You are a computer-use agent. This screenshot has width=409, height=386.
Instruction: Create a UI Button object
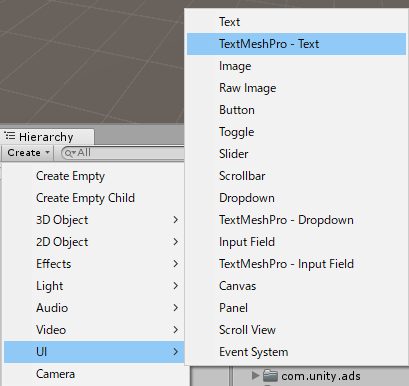(296, 110)
